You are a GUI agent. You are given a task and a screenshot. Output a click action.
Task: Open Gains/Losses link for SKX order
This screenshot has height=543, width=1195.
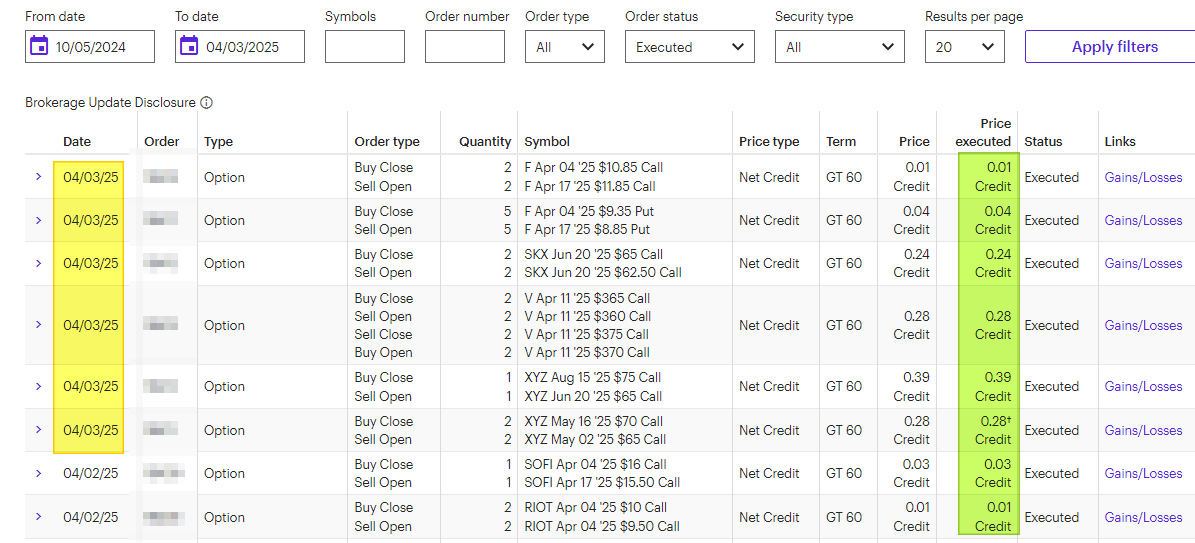(1143, 263)
